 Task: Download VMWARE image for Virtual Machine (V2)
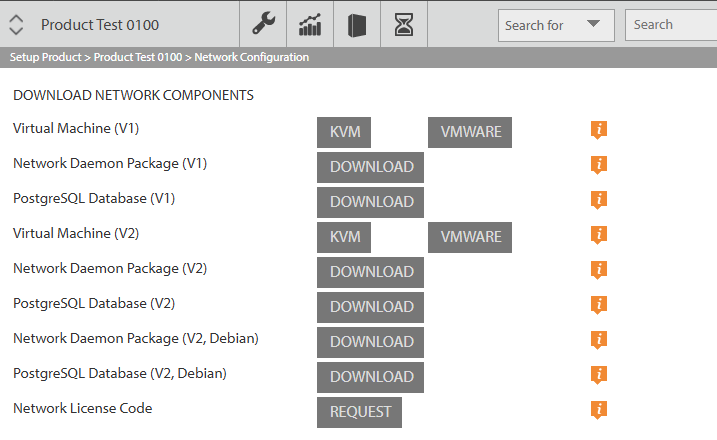[470, 237]
